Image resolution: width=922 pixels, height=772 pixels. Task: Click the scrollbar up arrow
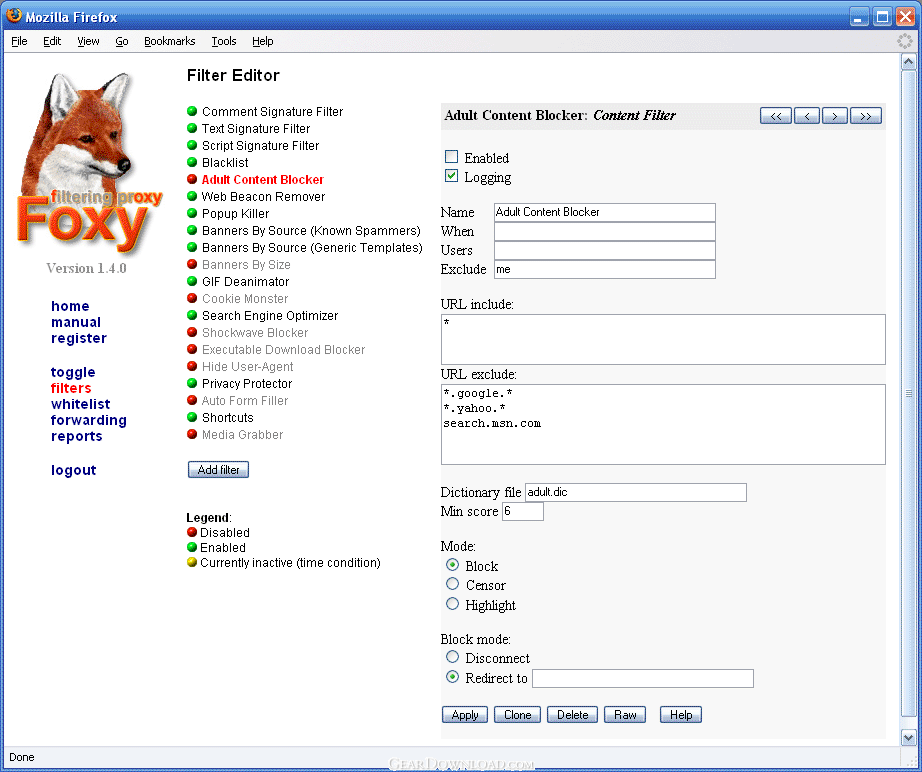coord(908,61)
